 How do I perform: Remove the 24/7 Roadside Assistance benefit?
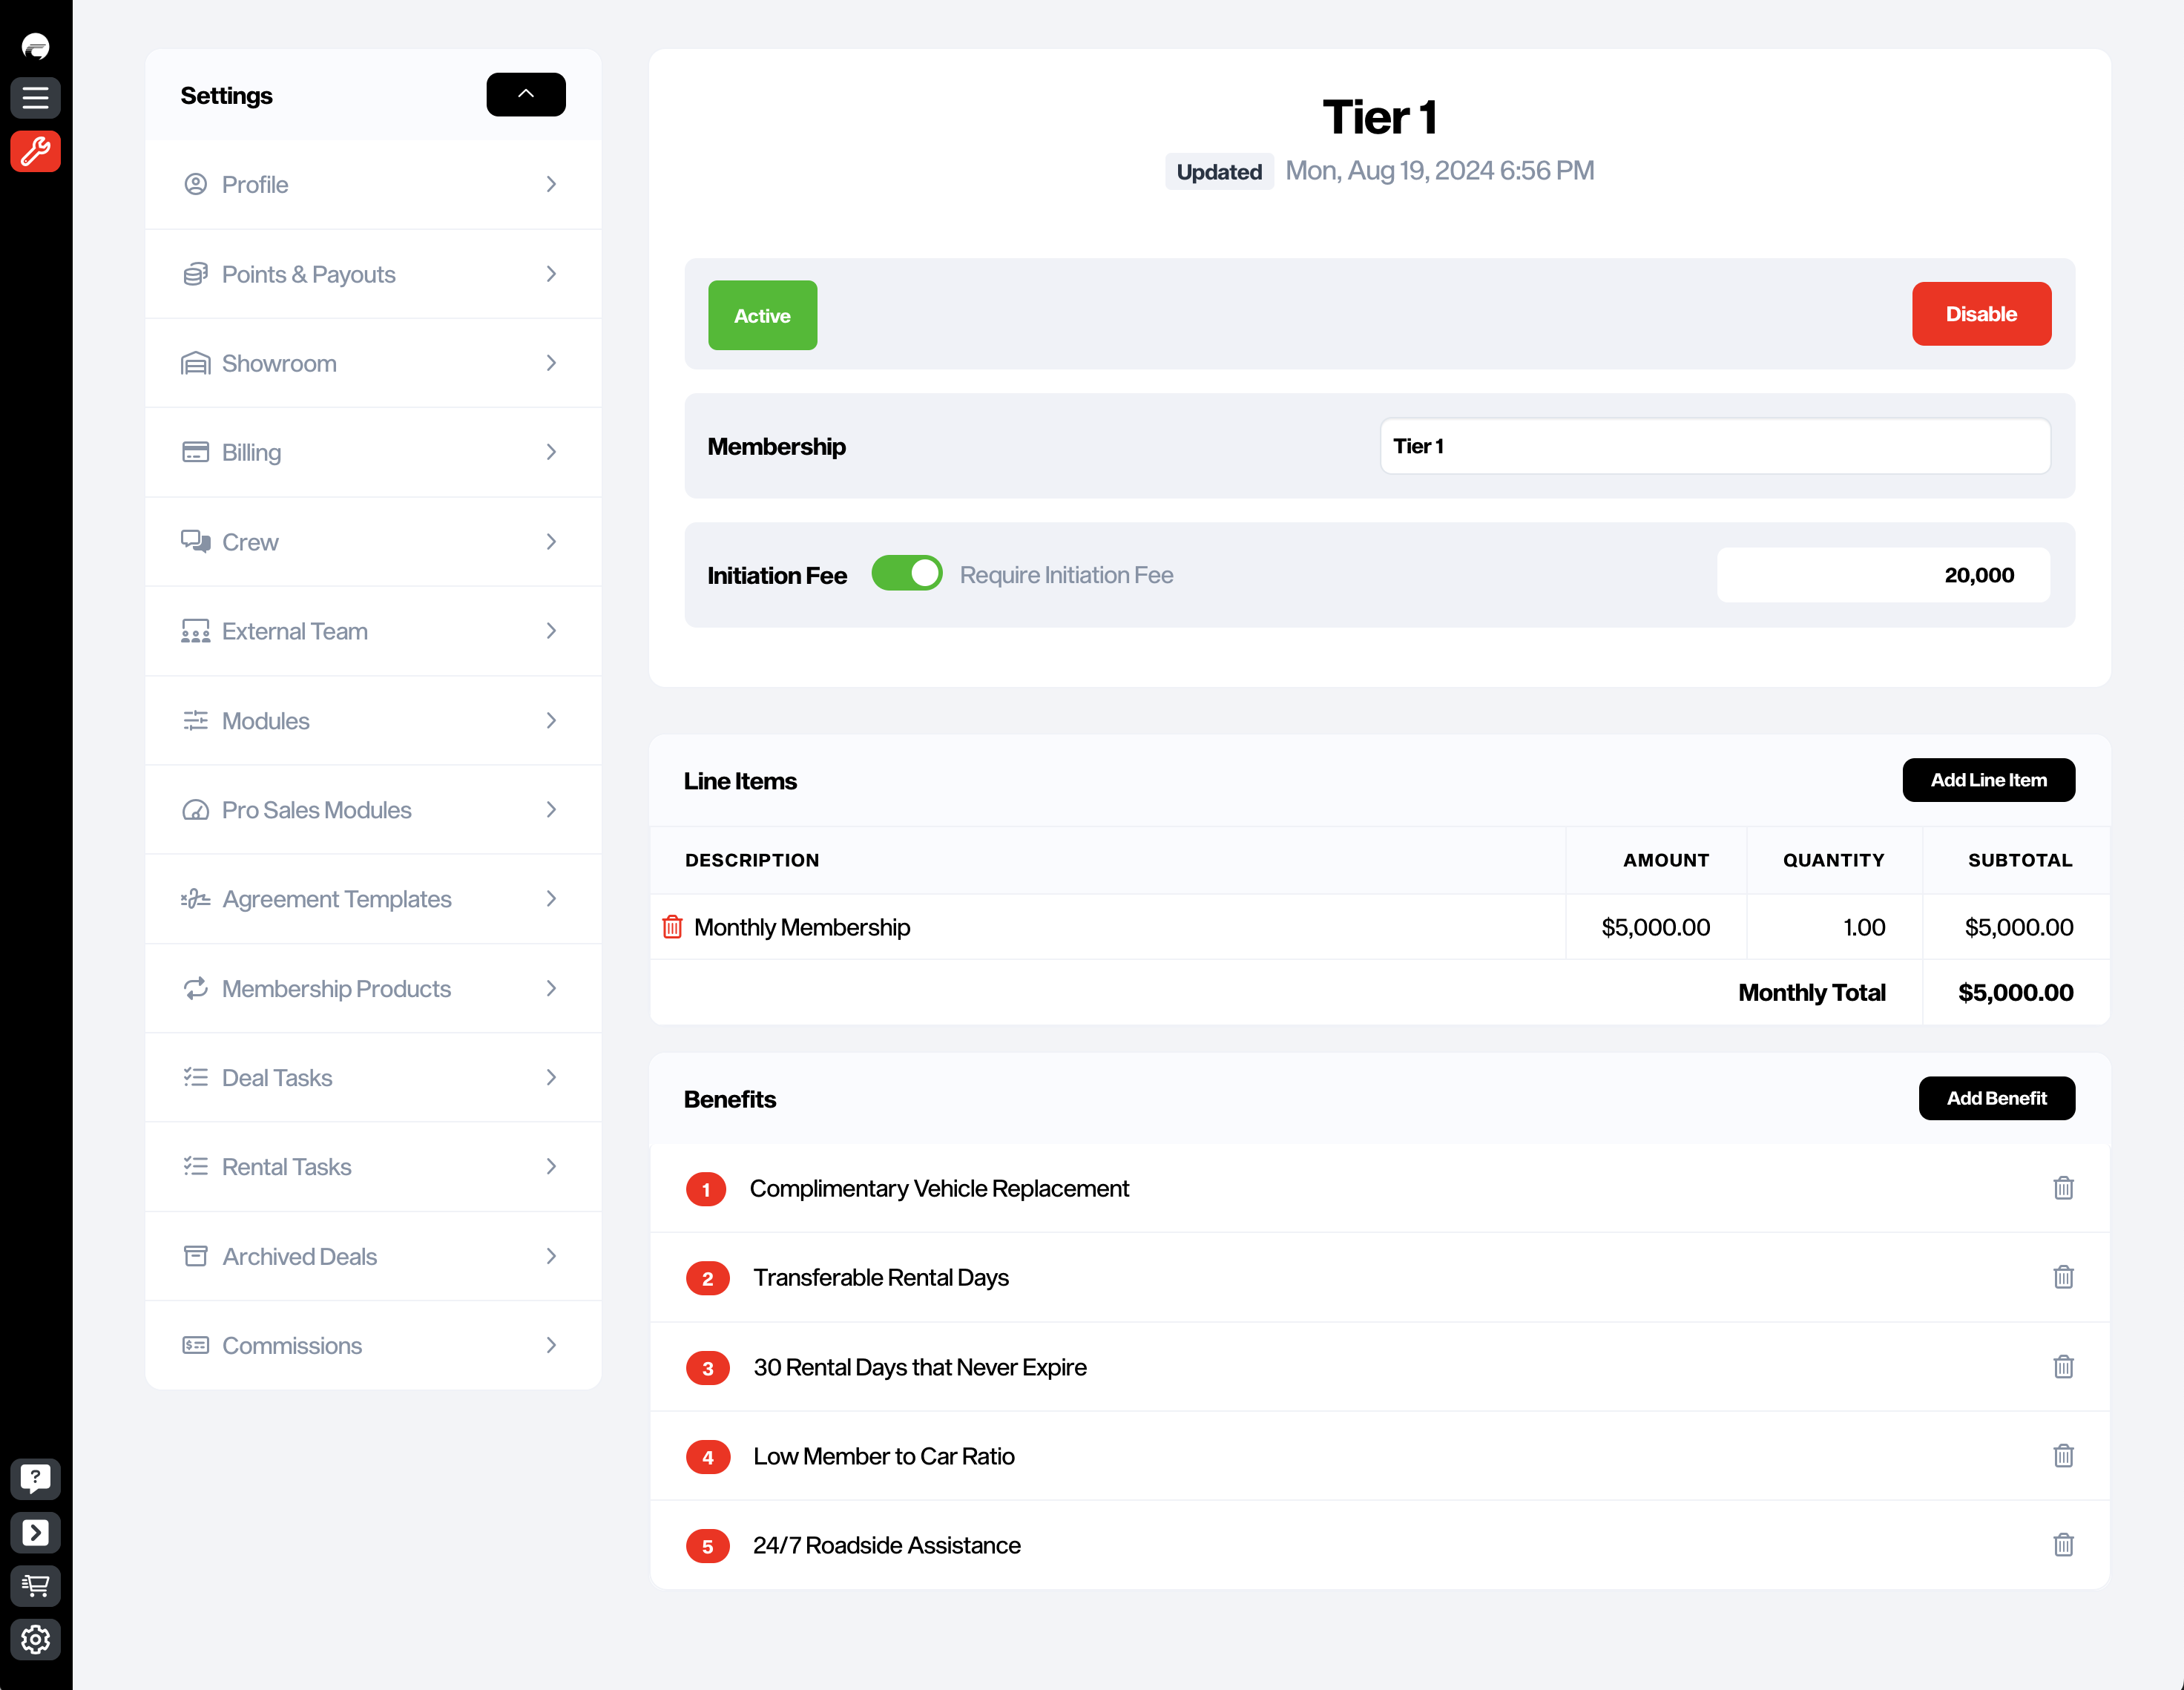pos(2062,1545)
